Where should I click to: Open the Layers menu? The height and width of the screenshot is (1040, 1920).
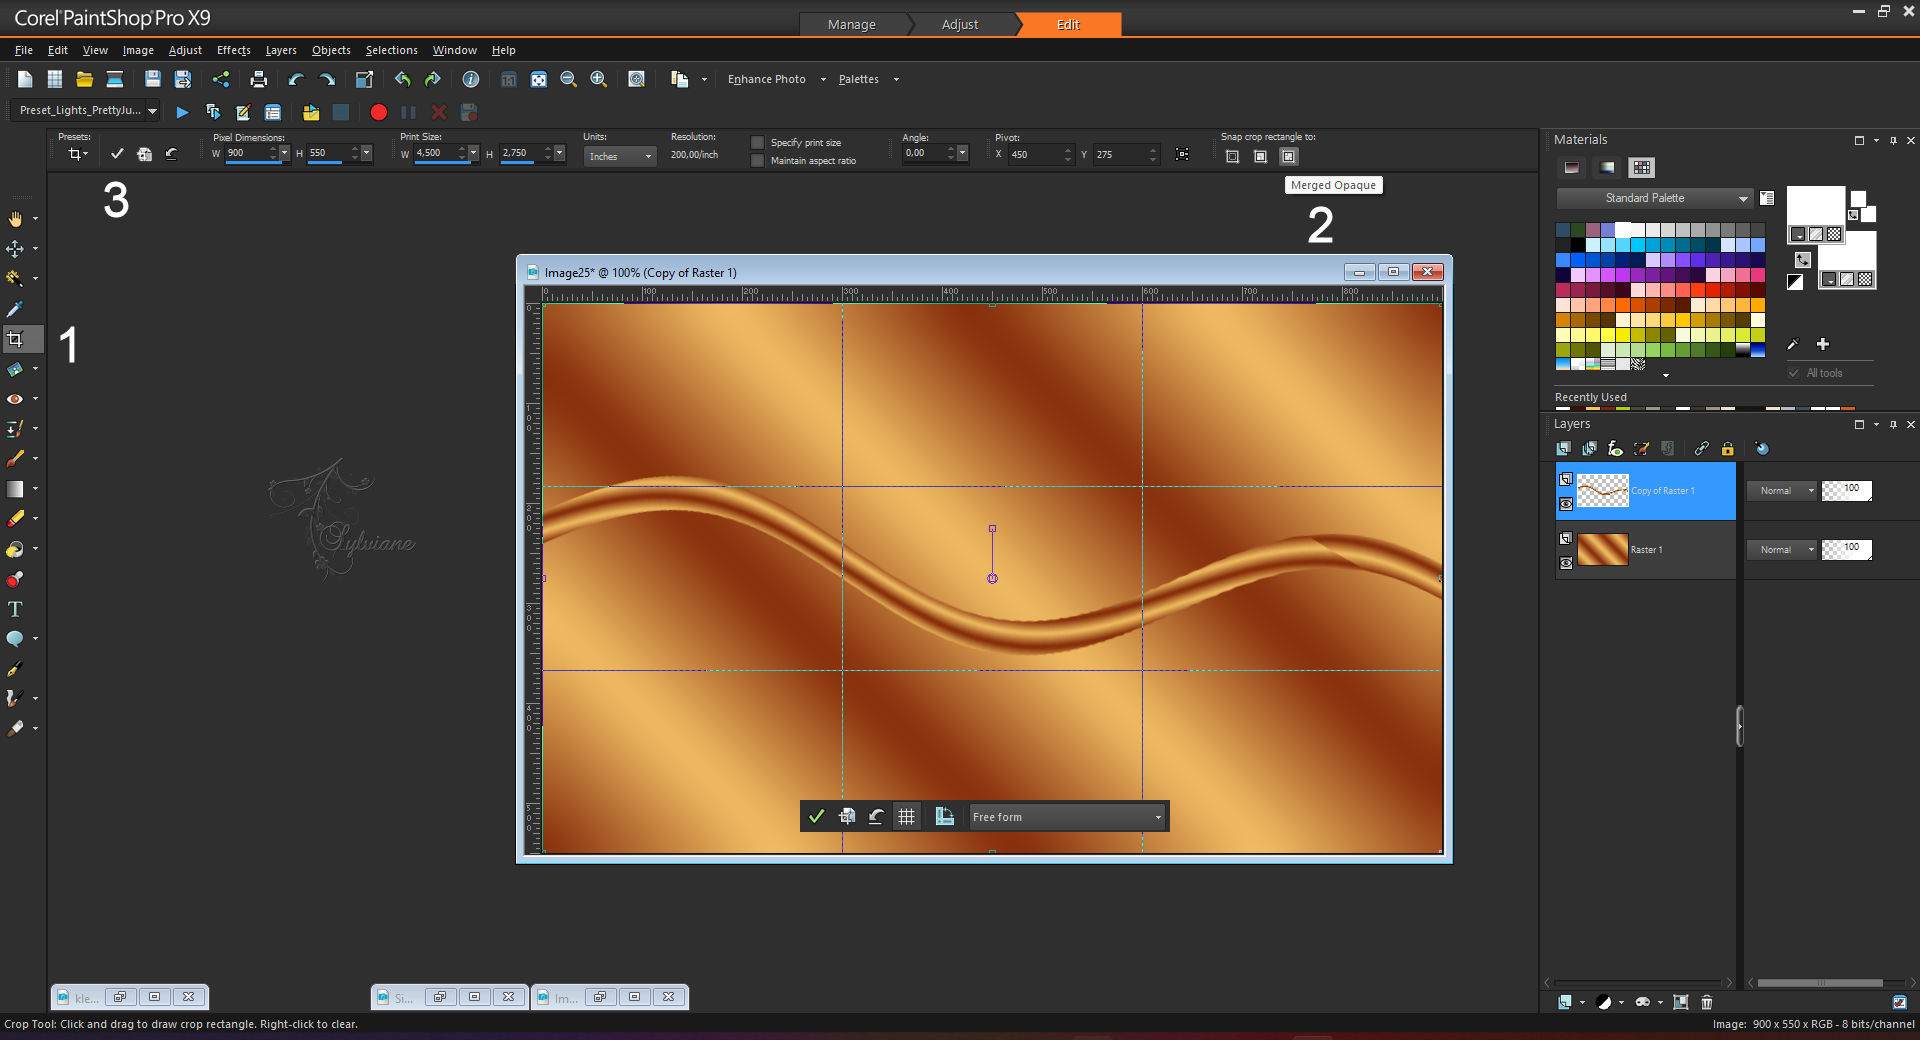(281, 50)
